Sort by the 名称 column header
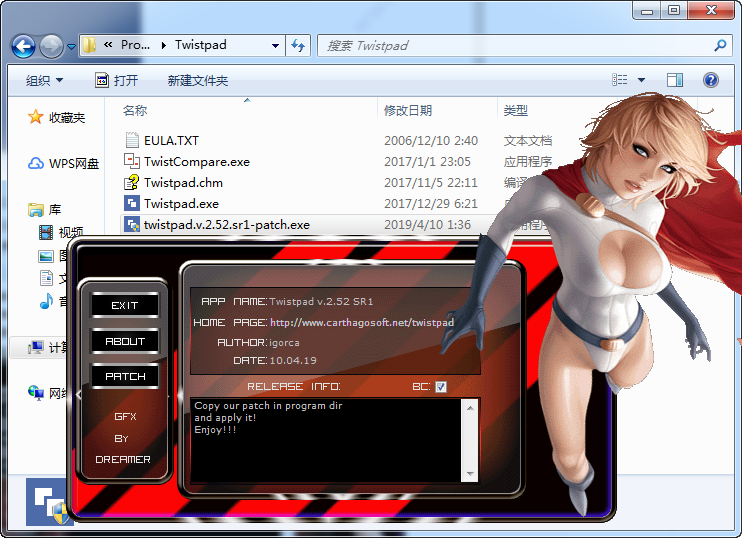This screenshot has width=742, height=538. 135,110
